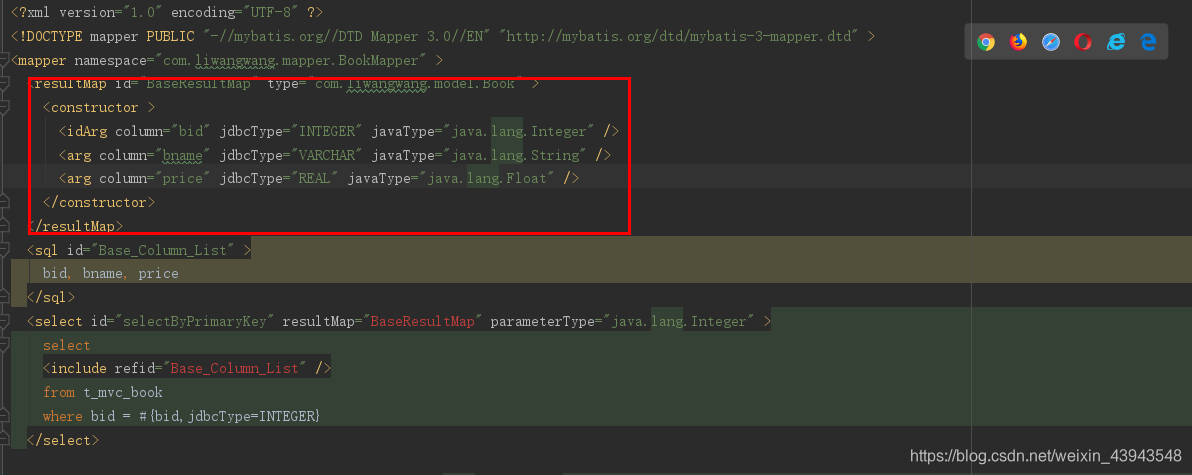
Task: Open the file in Chrome browser
Action: [x=986, y=43]
